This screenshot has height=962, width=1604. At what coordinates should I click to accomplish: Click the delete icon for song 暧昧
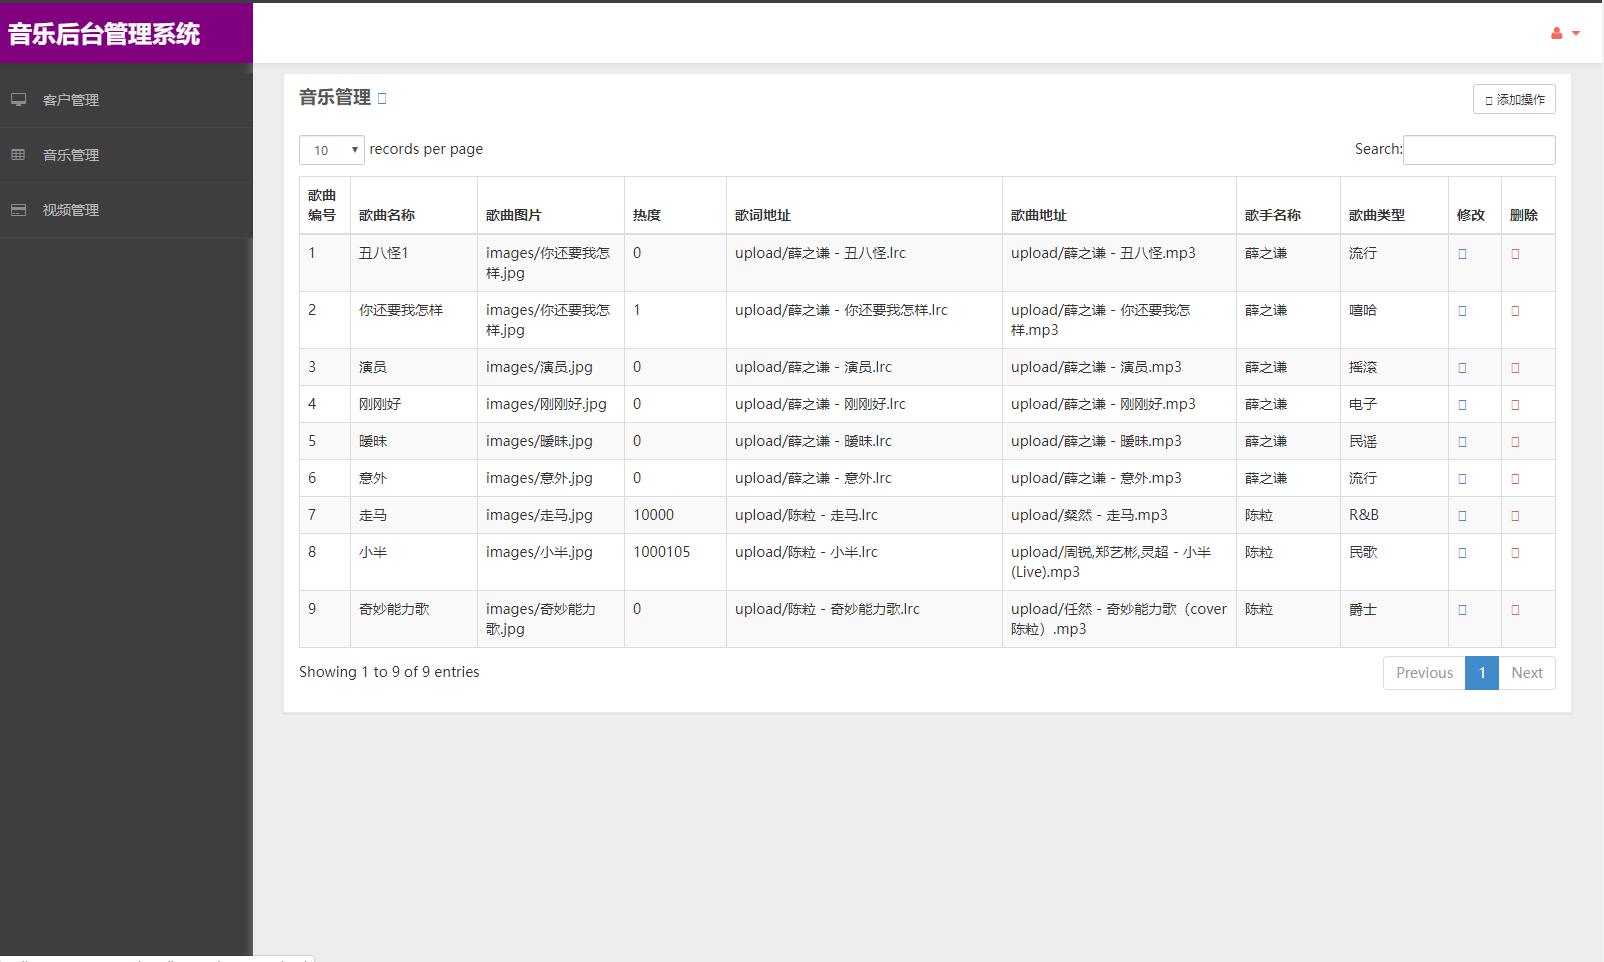(1515, 442)
